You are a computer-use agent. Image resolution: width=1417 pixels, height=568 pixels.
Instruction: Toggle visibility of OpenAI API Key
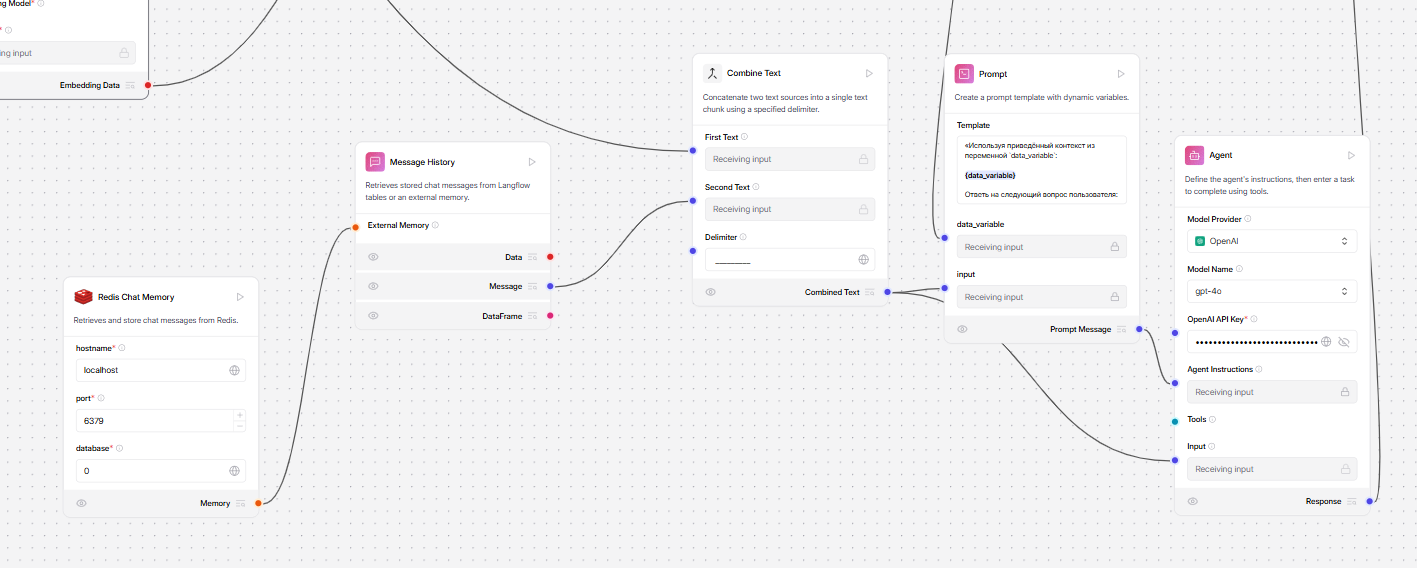tap(1343, 342)
